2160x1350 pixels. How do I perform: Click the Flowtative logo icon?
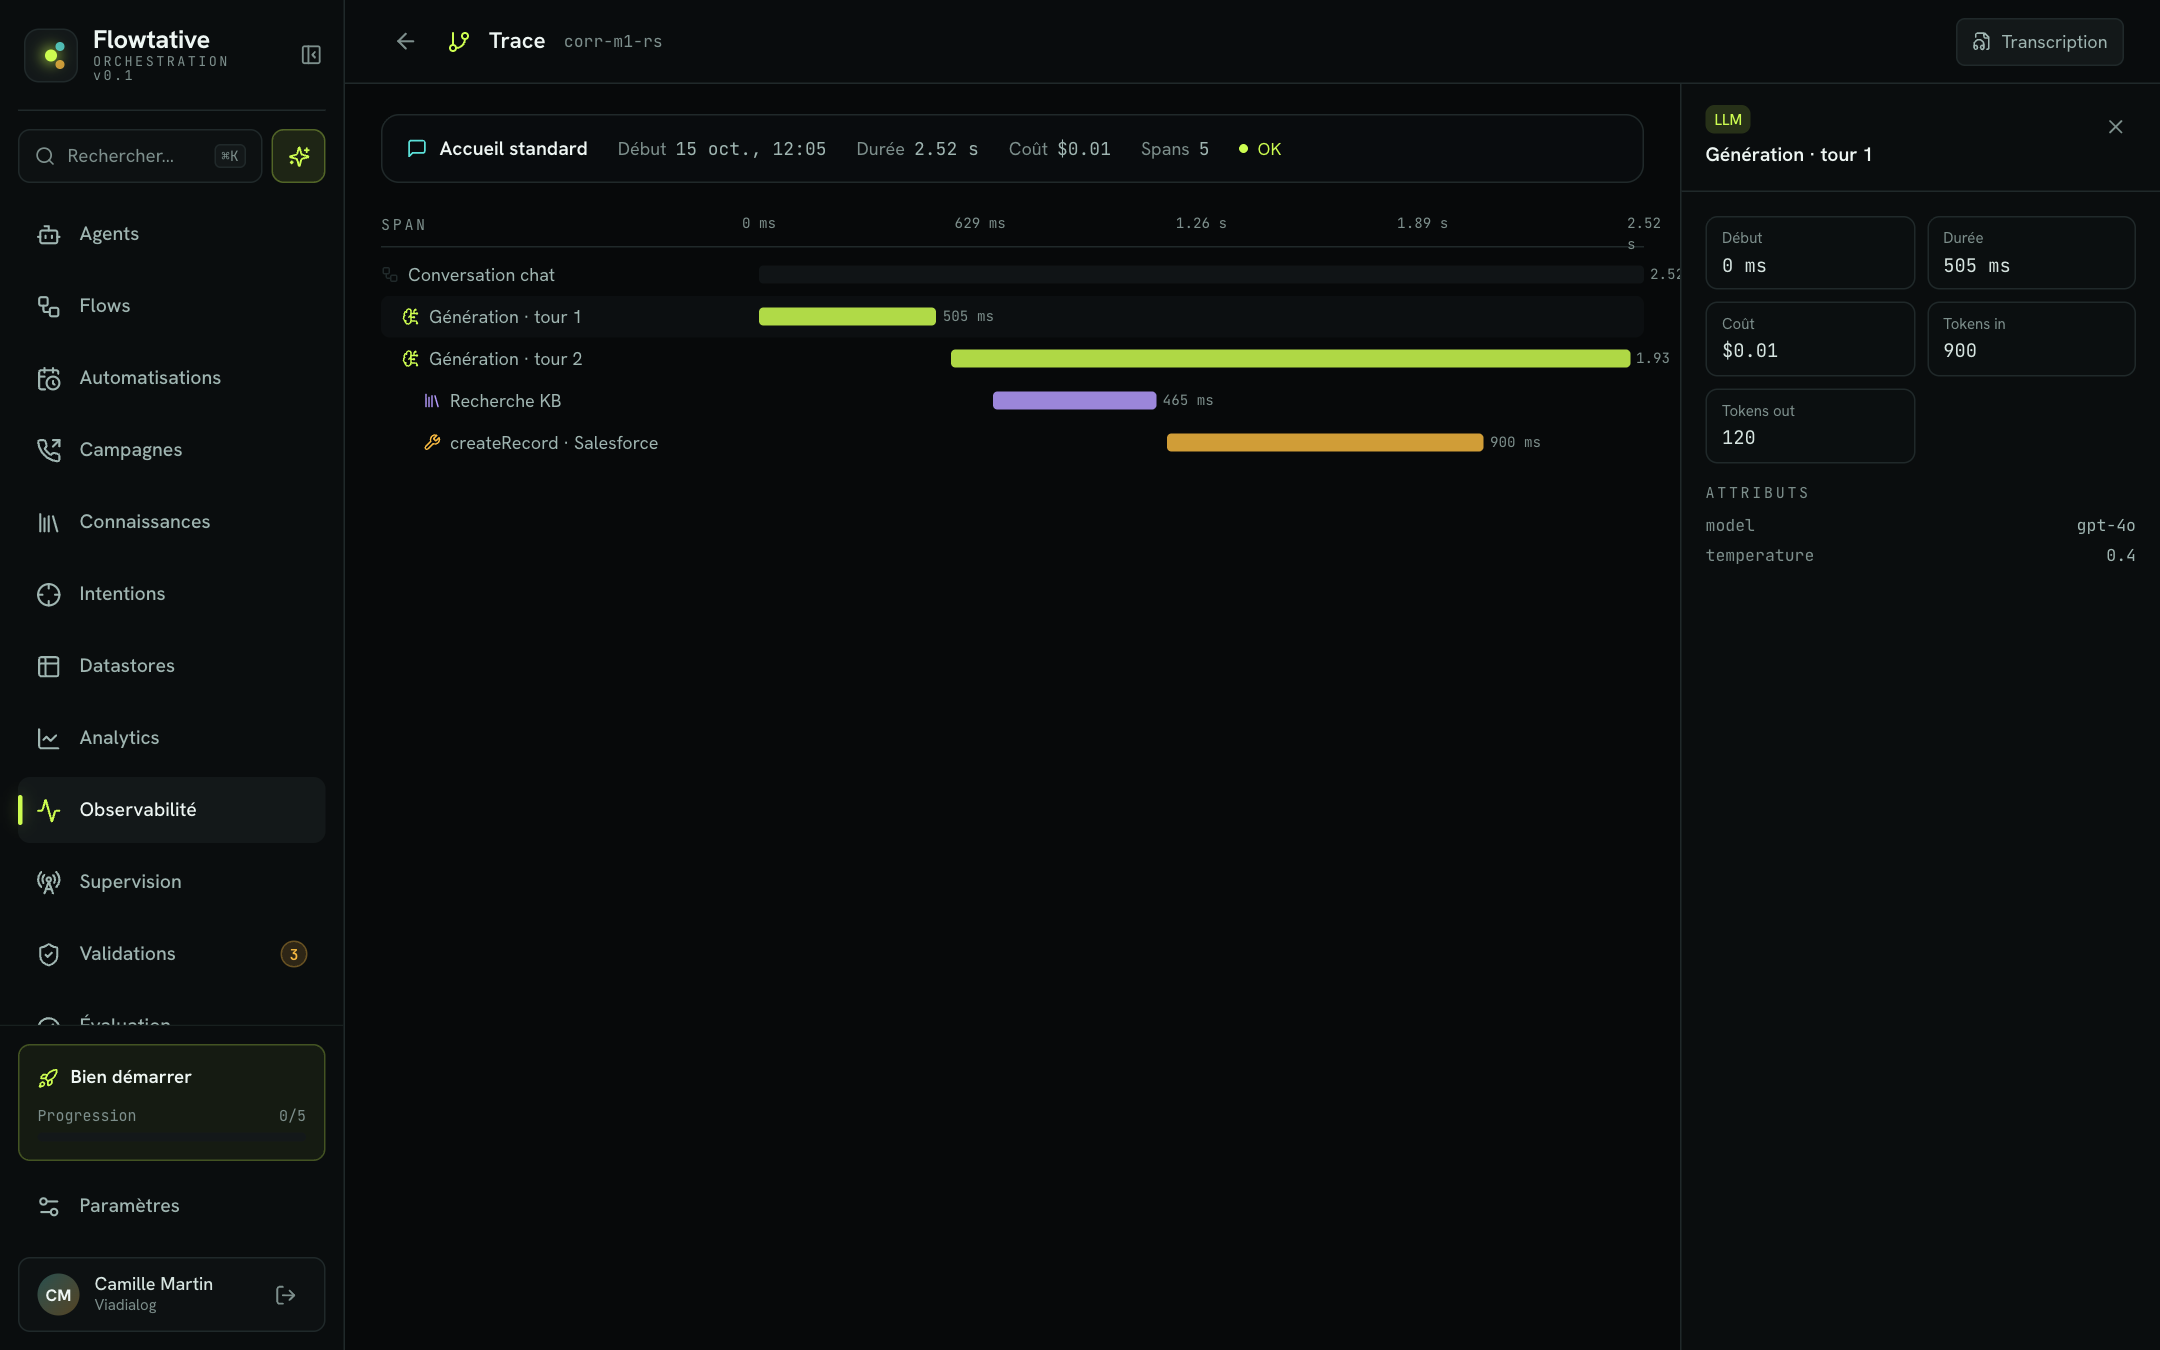coord(51,55)
